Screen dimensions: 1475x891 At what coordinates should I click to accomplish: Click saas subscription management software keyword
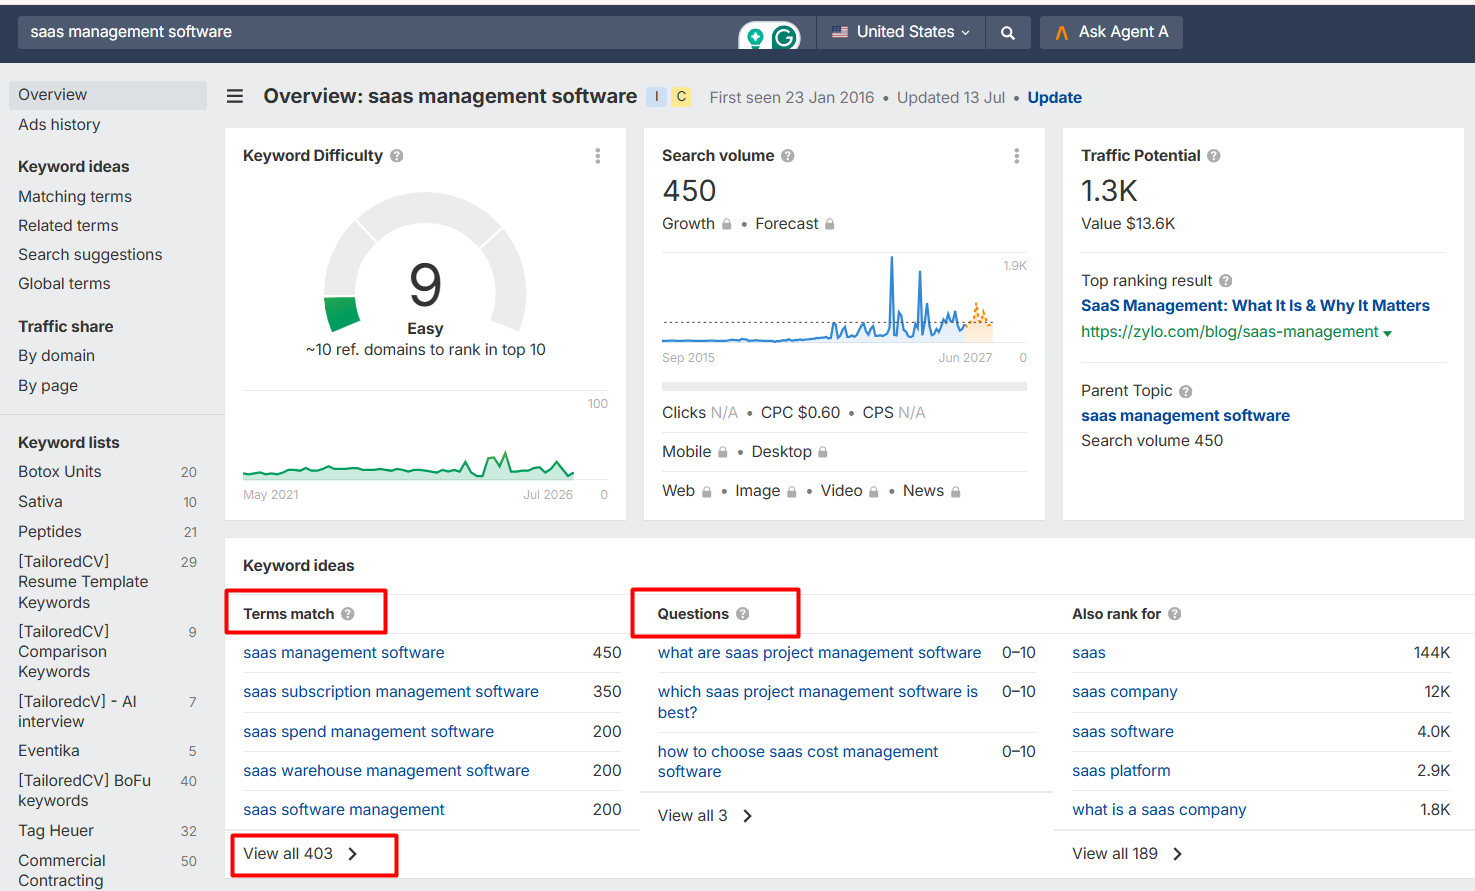pyautogui.click(x=391, y=692)
